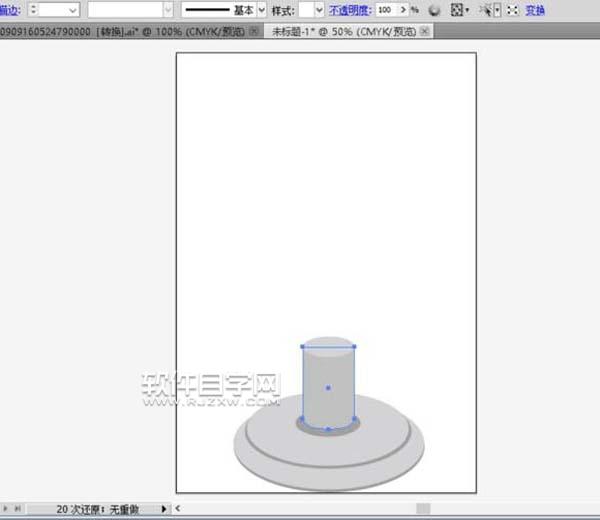Open the 变换 (Transform) panel link
The image size is (600, 520).
tap(535, 9)
